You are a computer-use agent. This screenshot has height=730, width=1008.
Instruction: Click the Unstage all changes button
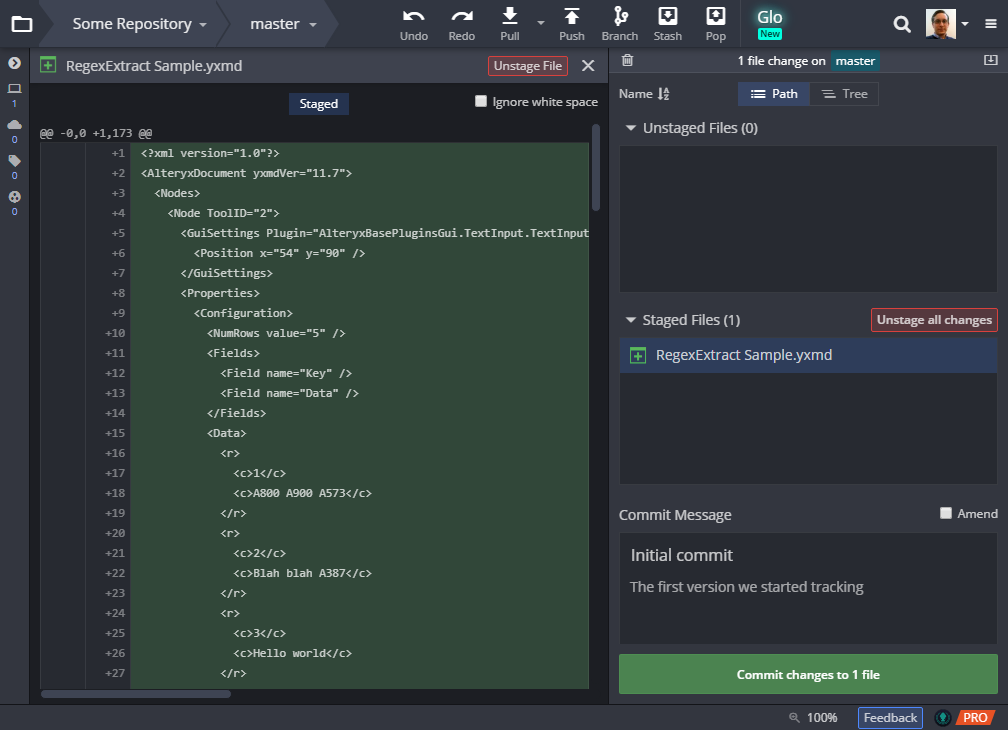(x=933, y=320)
